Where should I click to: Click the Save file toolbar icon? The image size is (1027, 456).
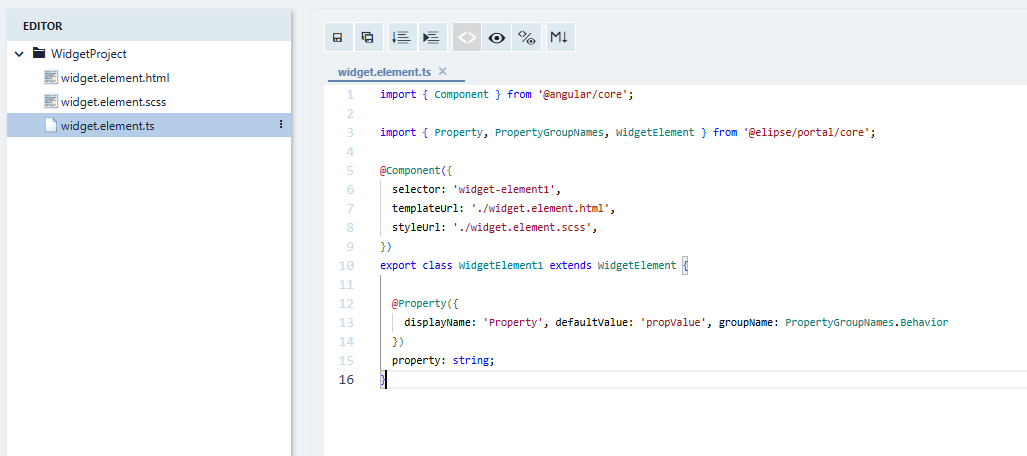(337, 38)
